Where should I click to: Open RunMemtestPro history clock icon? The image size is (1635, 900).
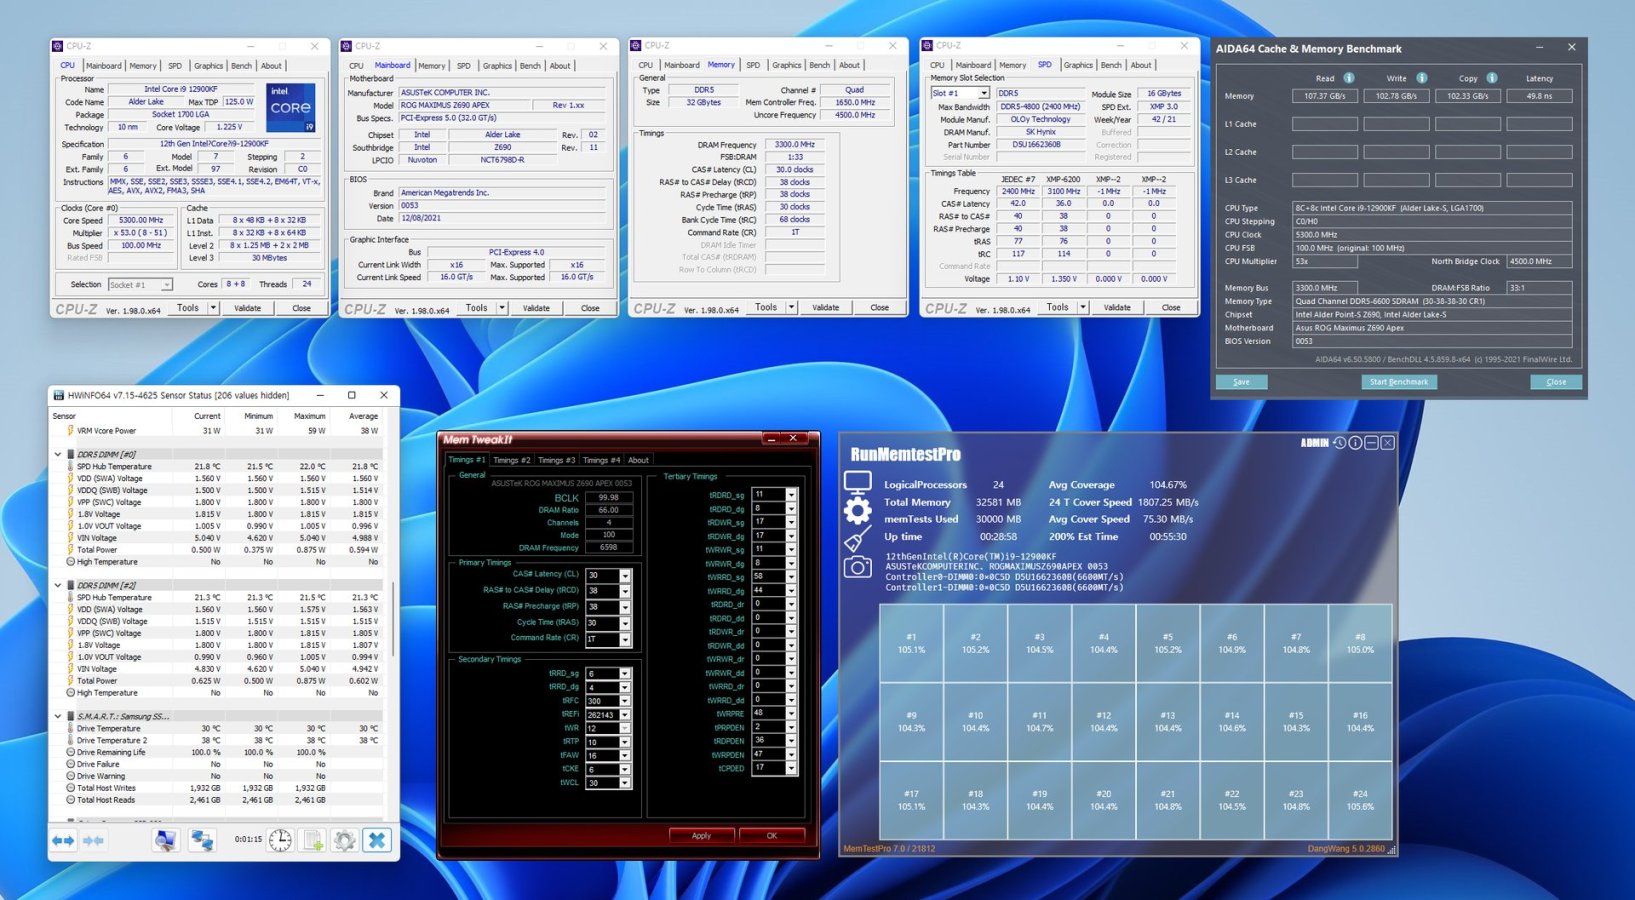tap(1339, 443)
